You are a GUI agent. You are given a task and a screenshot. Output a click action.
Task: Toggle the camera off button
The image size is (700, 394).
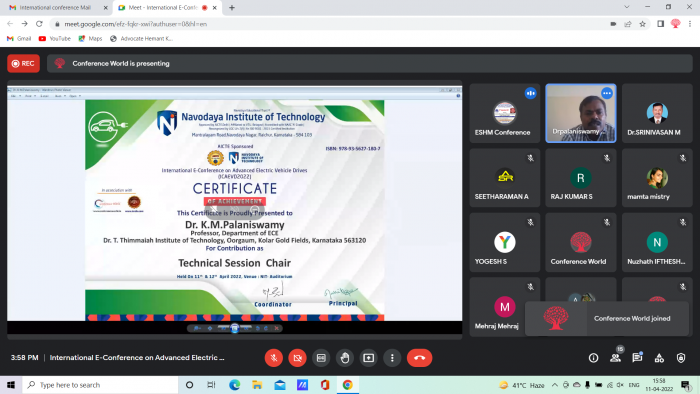(x=297, y=358)
